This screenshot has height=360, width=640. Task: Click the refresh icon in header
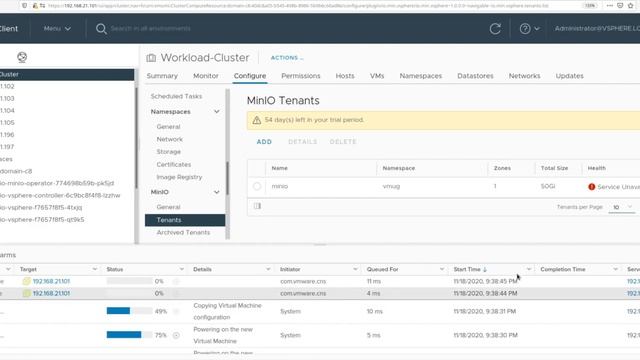click(495, 29)
